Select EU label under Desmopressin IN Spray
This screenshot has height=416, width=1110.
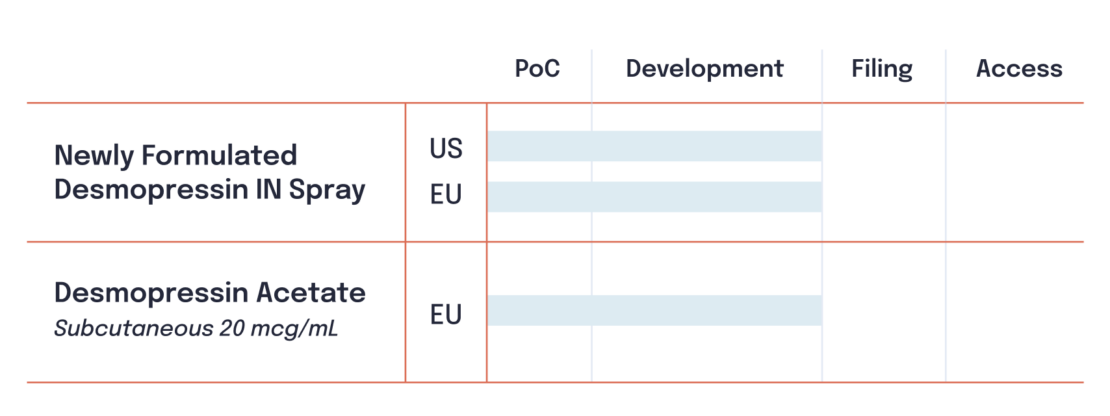point(445,195)
